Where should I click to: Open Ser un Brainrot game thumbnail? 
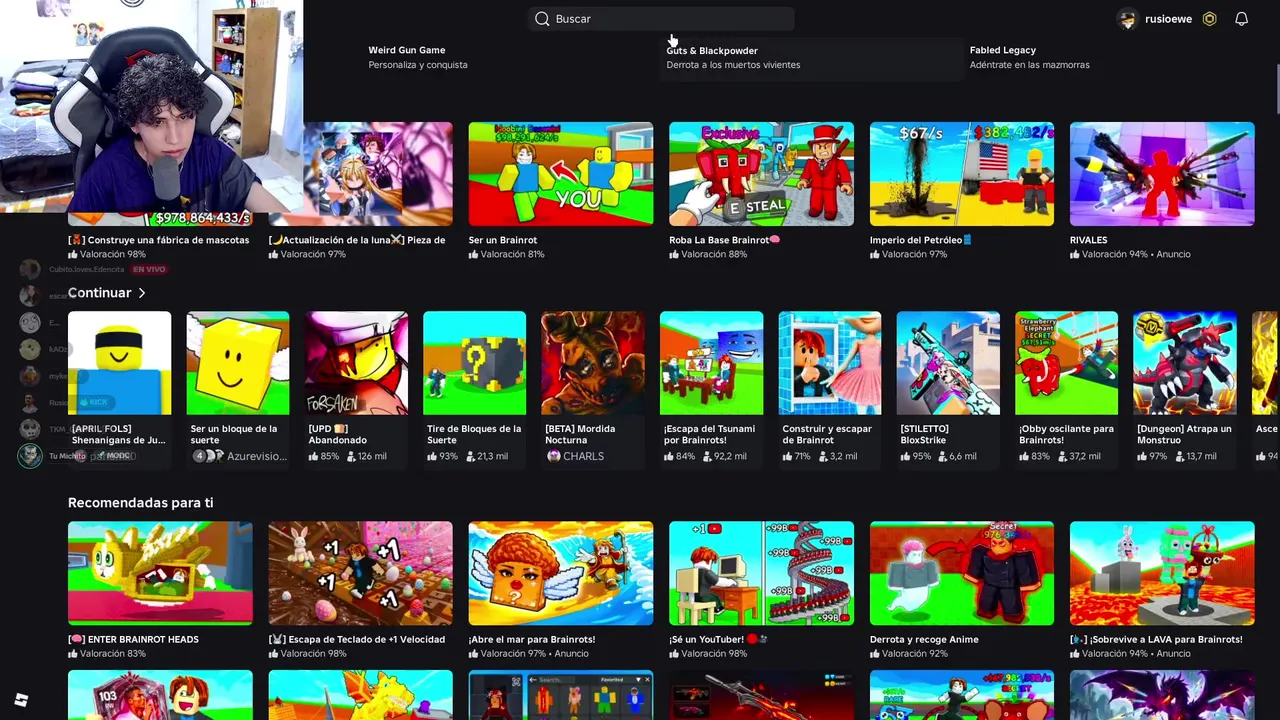coord(561,174)
